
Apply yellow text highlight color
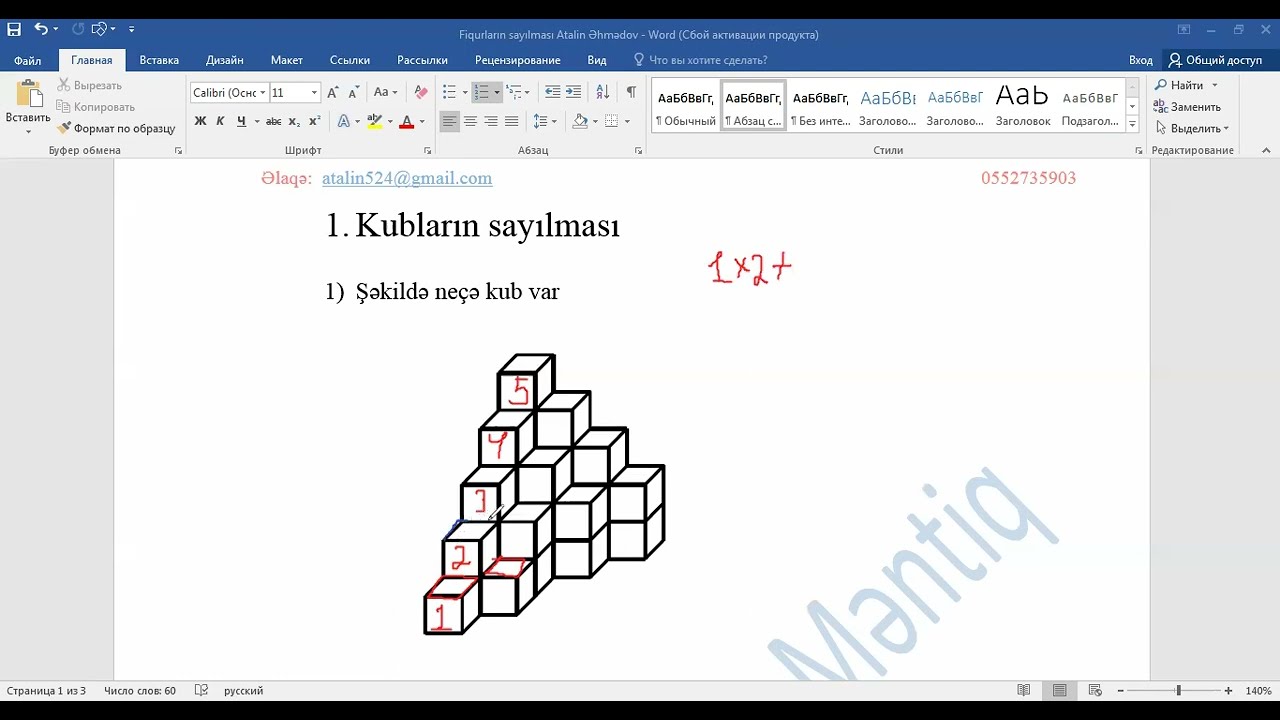pyautogui.click(x=374, y=121)
